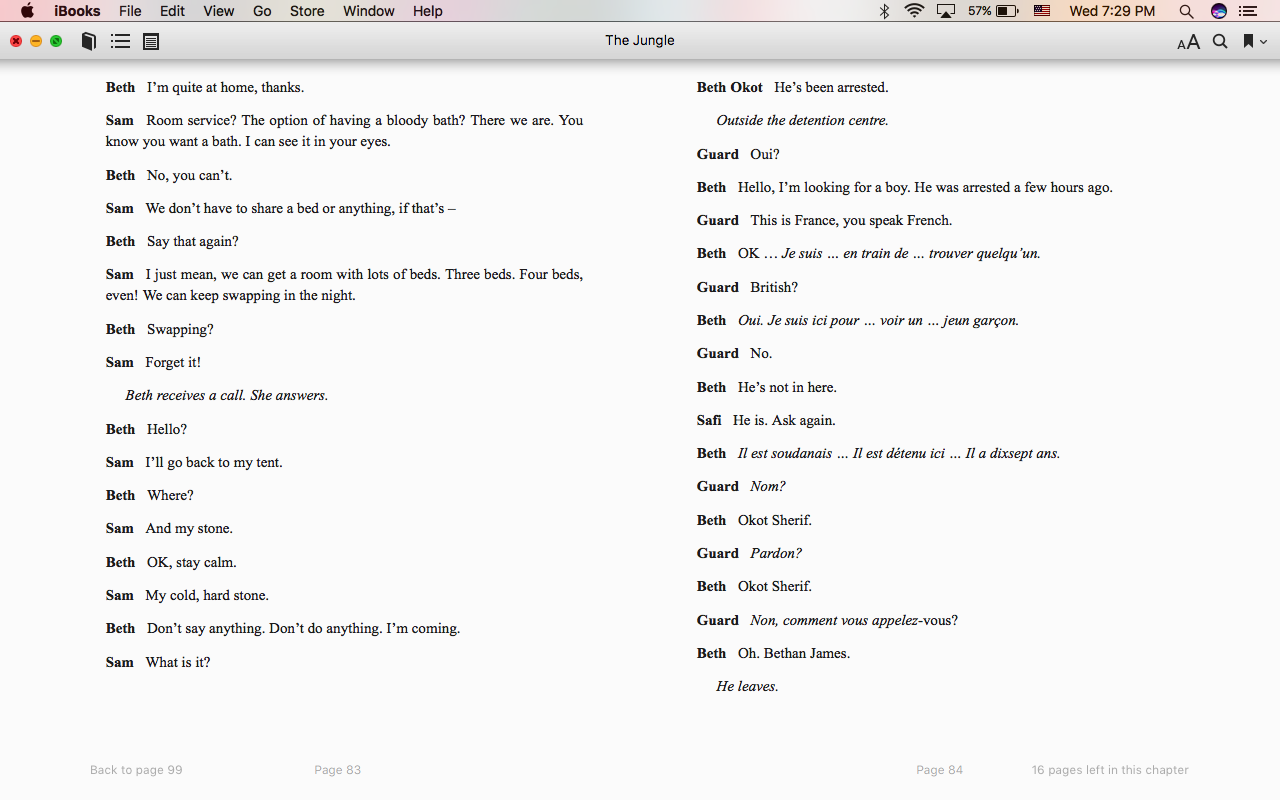The image size is (1280, 800).
Task: Click the line 'And my stone.'
Action: pos(189,529)
